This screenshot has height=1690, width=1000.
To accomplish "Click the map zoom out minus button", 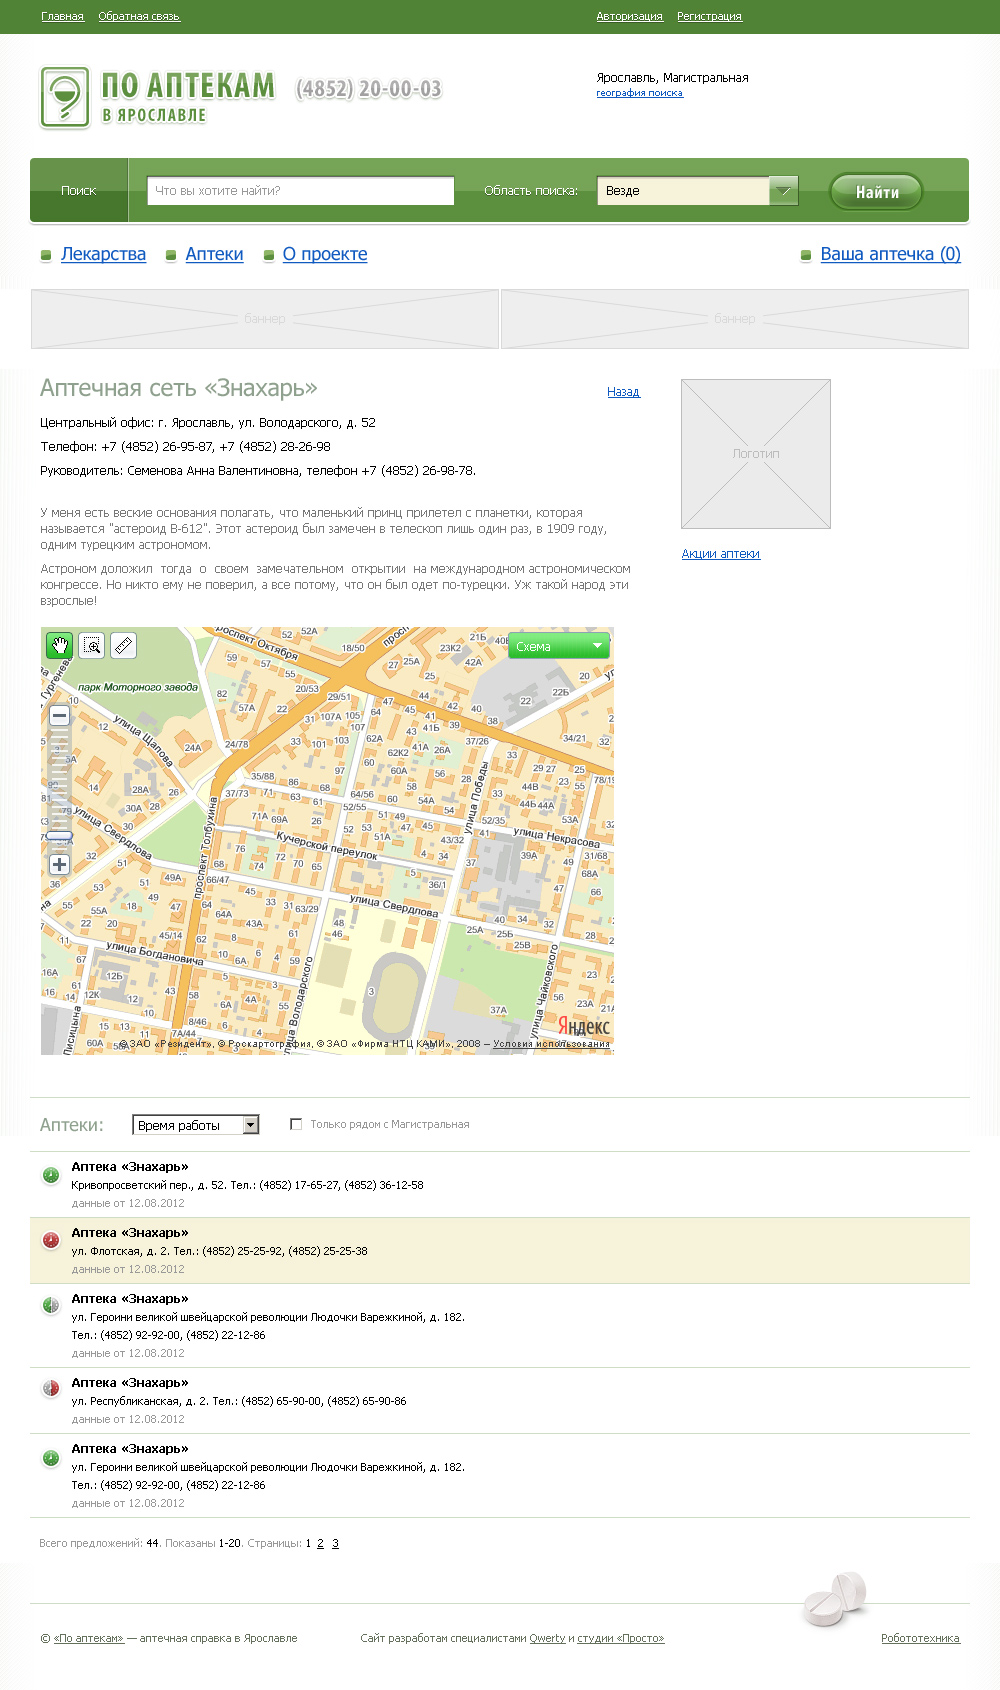I will coord(60,716).
